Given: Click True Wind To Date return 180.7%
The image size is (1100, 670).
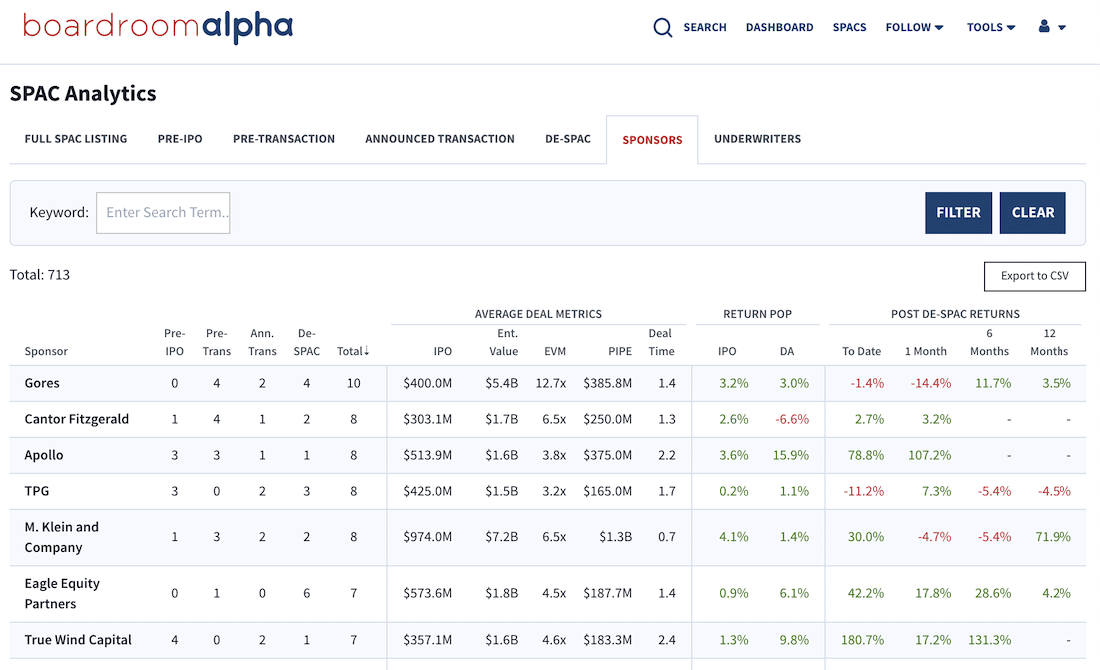Looking at the screenshot, I should tap(862, 640).
